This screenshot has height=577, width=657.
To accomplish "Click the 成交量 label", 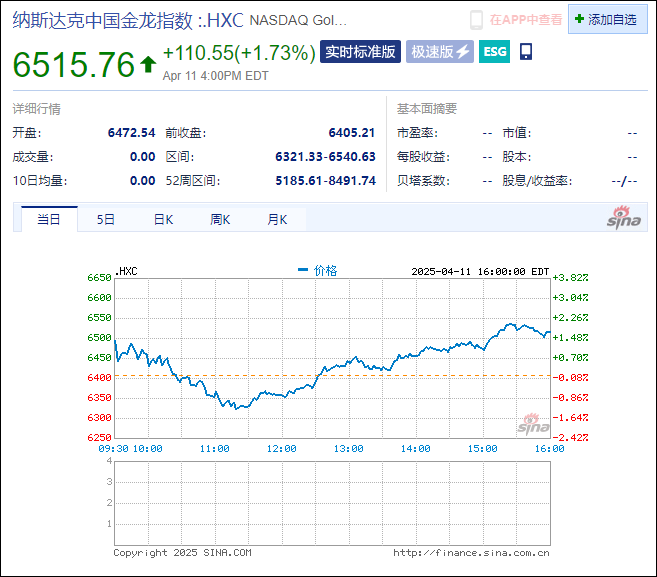I will (33, 157).
